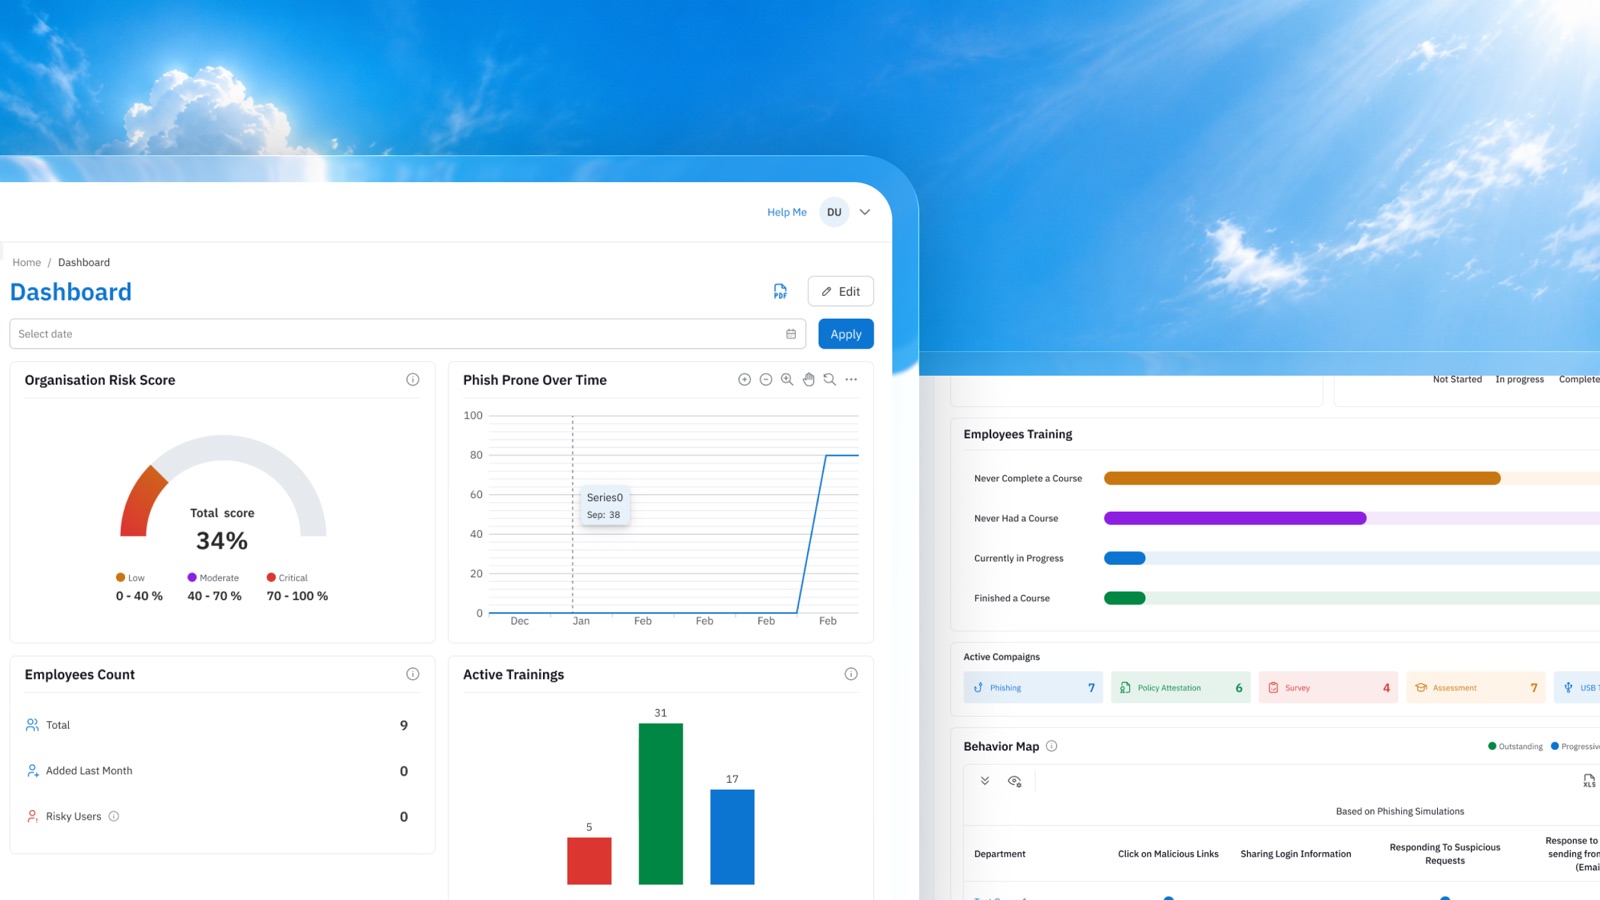Show Organisation Risk Score info
The height and width of the screenshot is (900, 1600).
click(413, 380)
